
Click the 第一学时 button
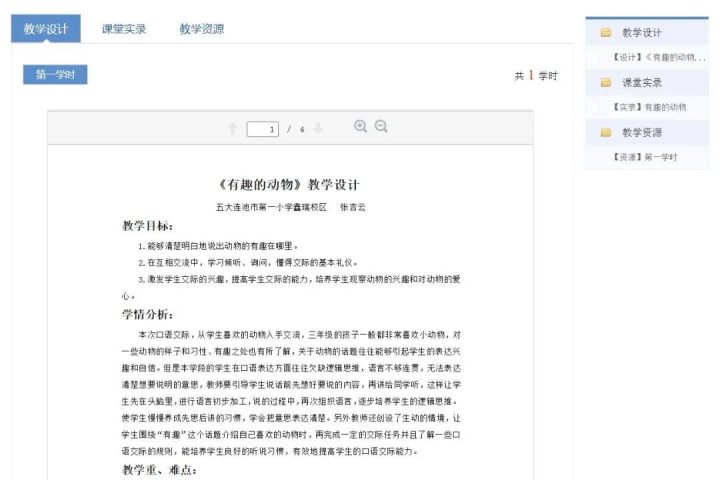click(55, 75)
